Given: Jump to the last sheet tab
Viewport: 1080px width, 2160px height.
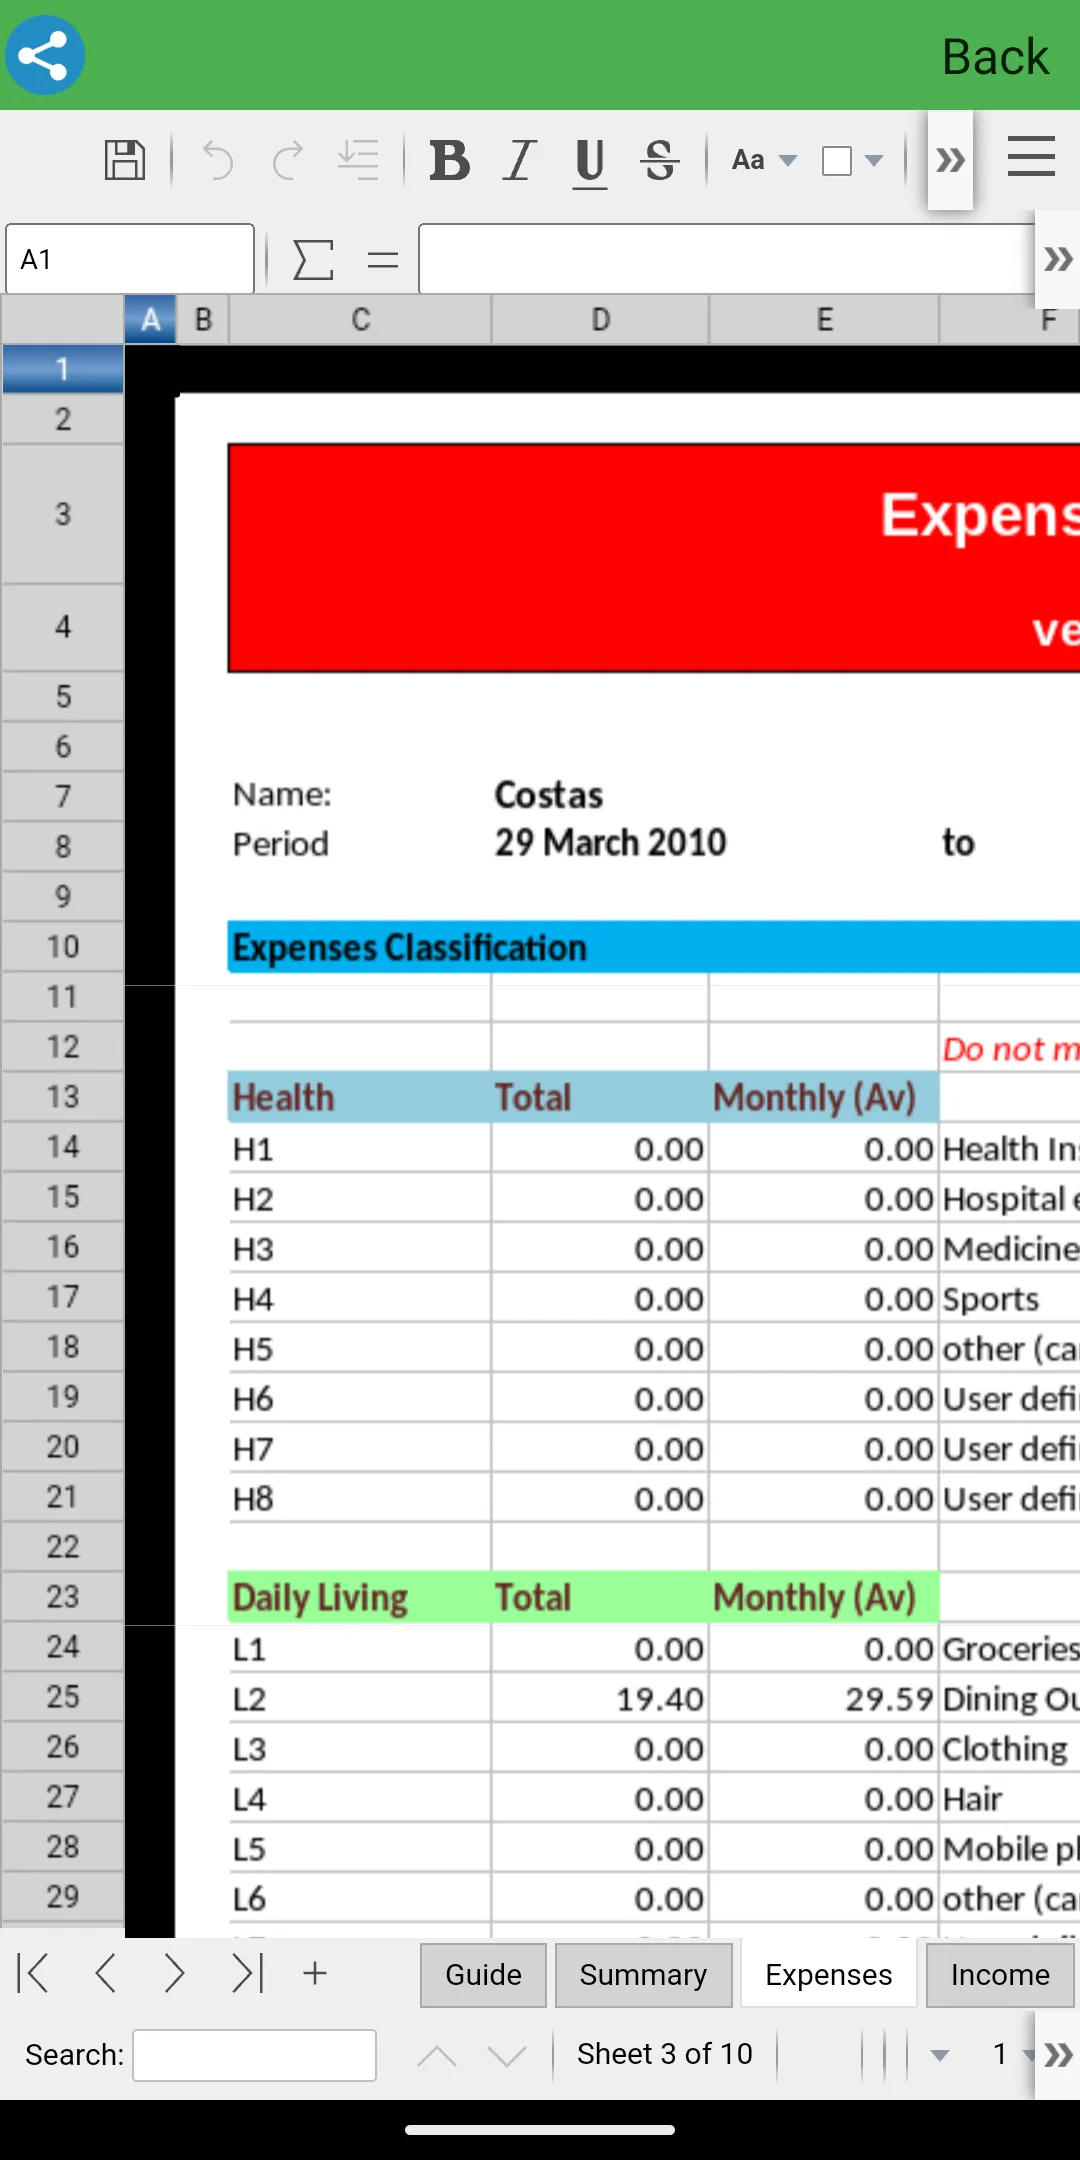Looking at the screenshot, I should pyautogui.click(x=247, y=1974).
